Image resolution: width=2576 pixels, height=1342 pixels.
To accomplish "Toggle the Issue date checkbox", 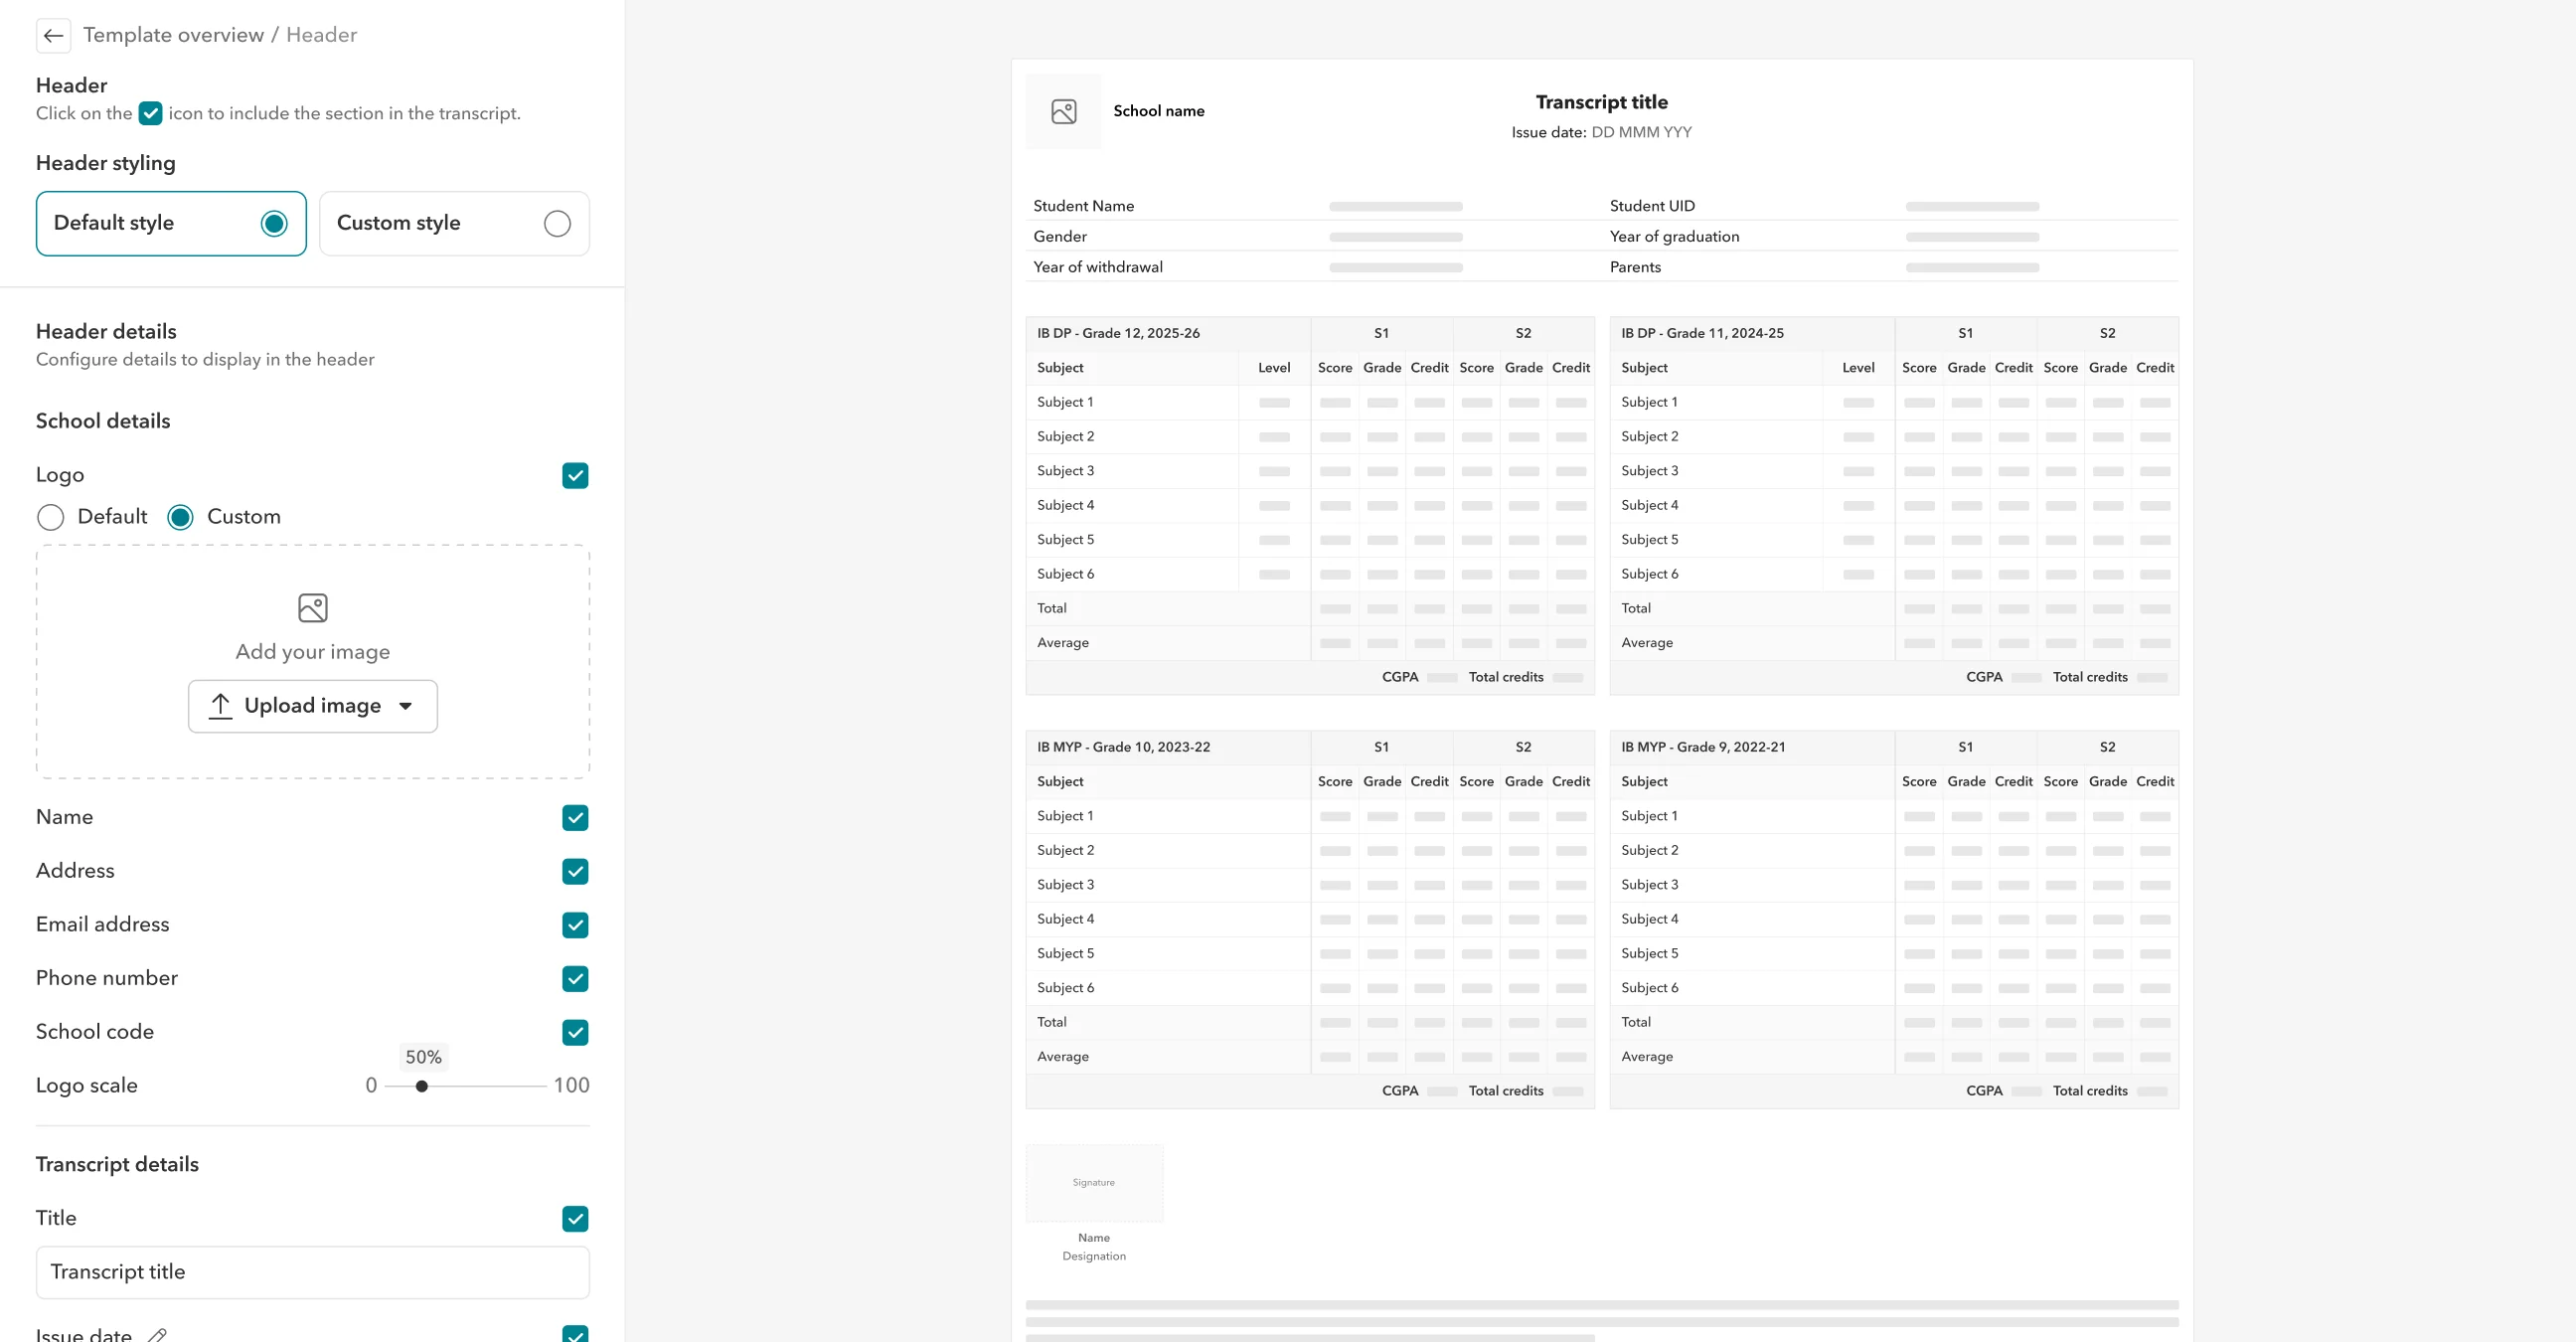I will pyautogui.click(x=575, y=1334).
